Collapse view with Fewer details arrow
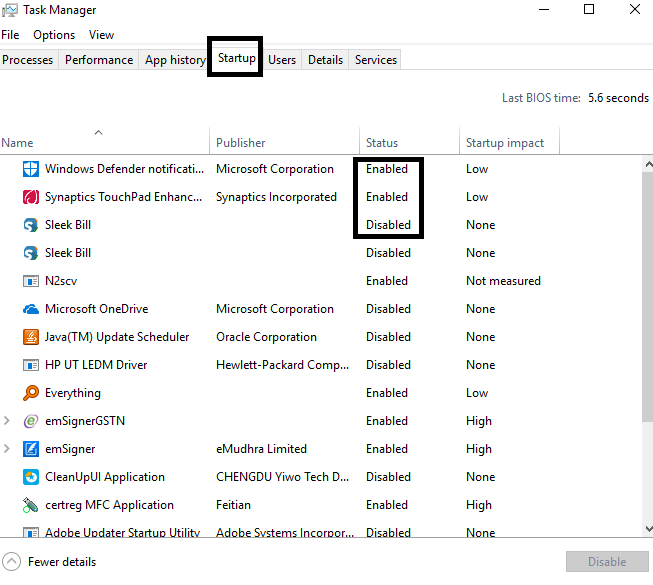This screenshot has height=585, width=653. 11,562
